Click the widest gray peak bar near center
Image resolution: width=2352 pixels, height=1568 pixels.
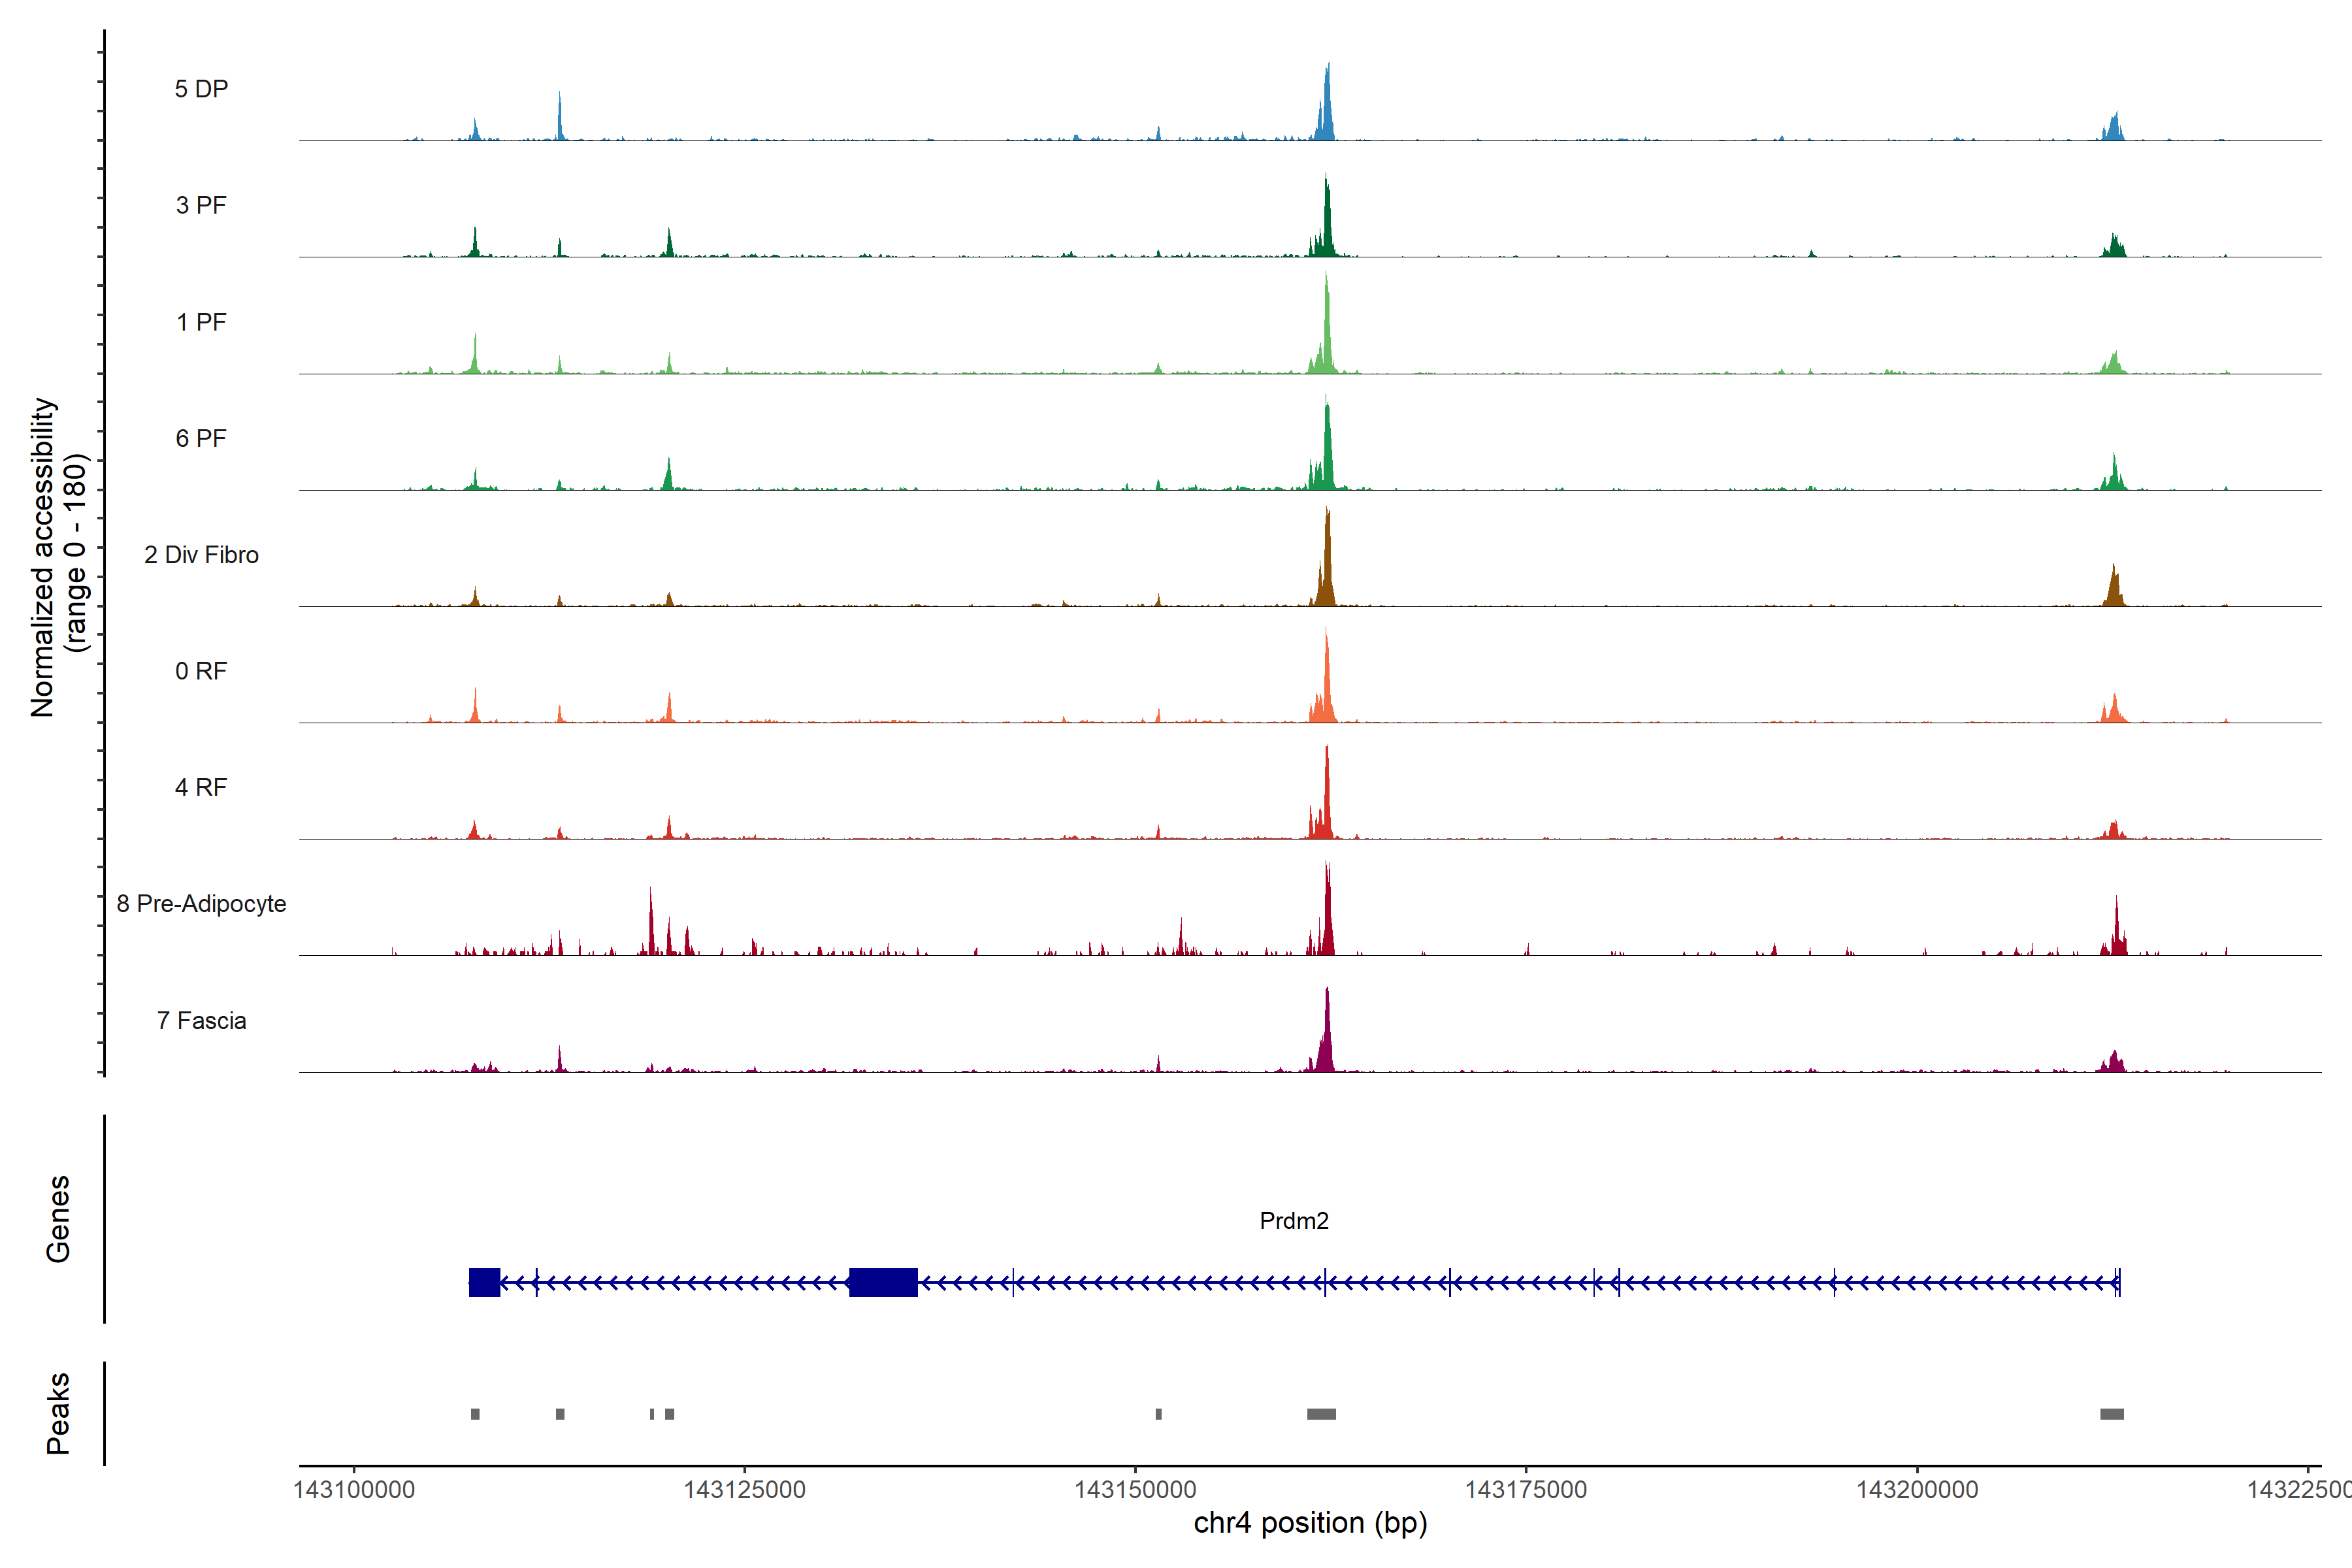point(1321,1413)
